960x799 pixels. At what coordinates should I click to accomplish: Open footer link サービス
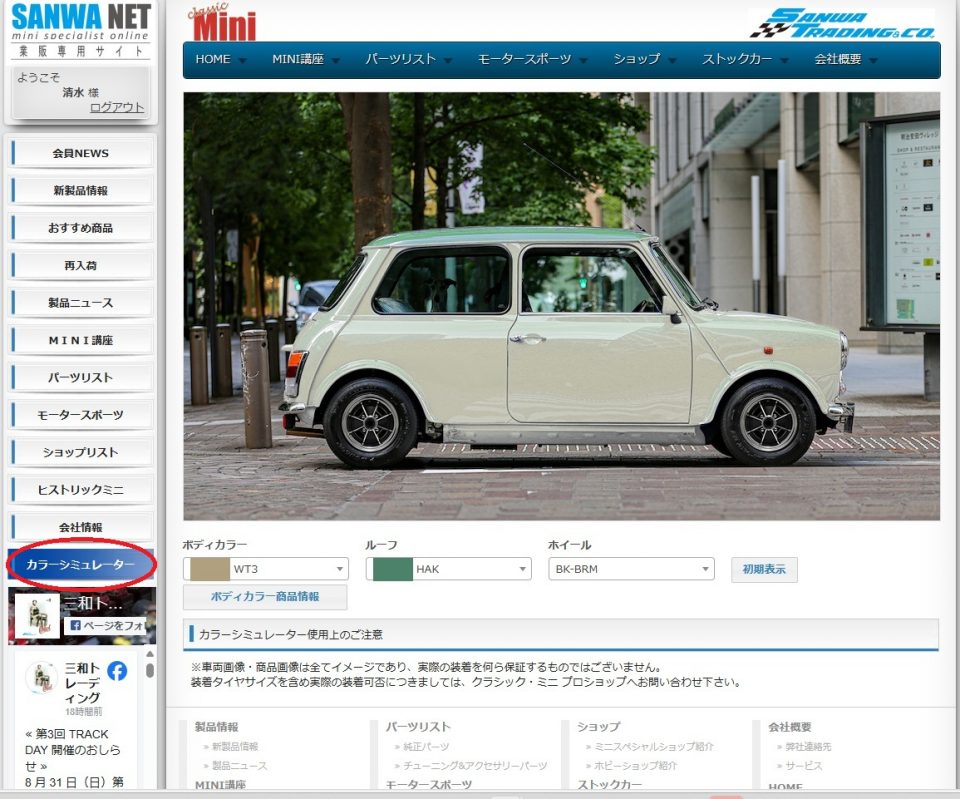point(804,765)
